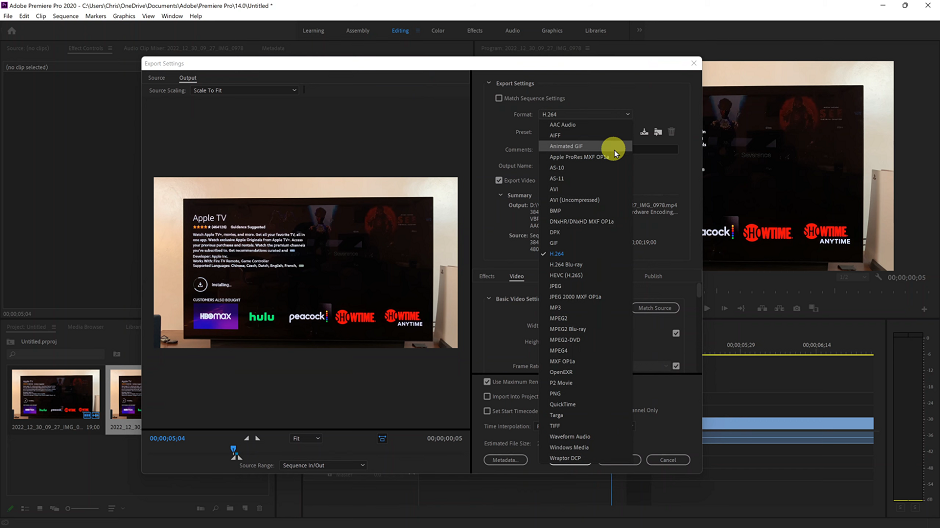Screen dimensions: 940x528
Task: Click the New Bin folder icon
Action: (230, 508)
